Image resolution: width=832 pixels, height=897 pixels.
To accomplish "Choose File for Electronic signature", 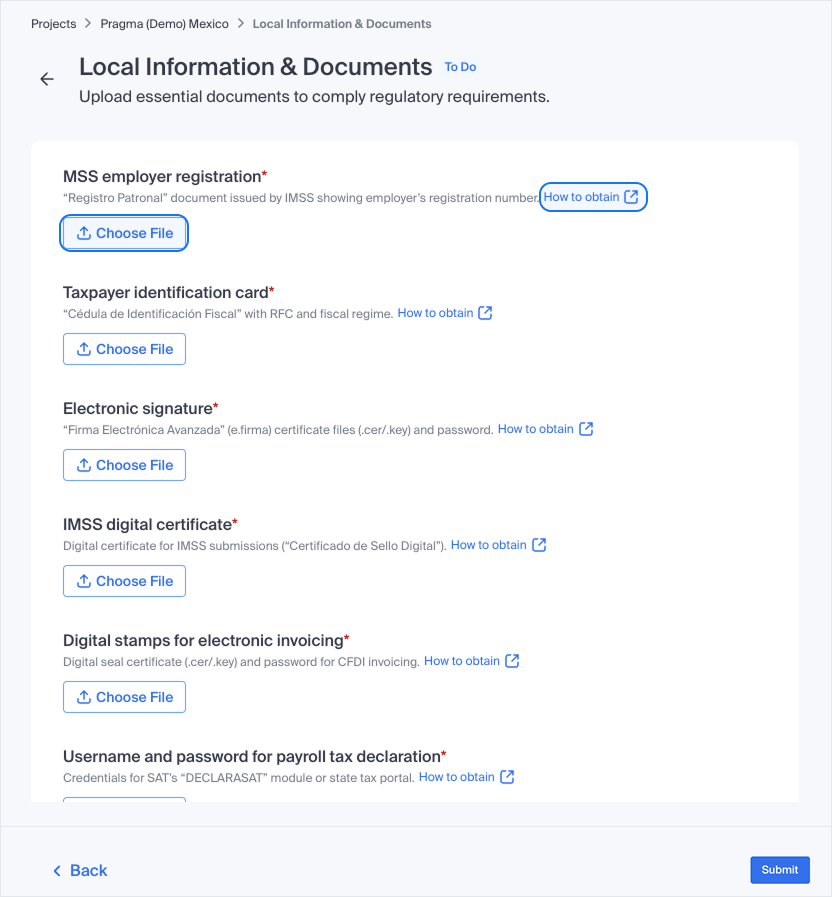I will 124,465.
